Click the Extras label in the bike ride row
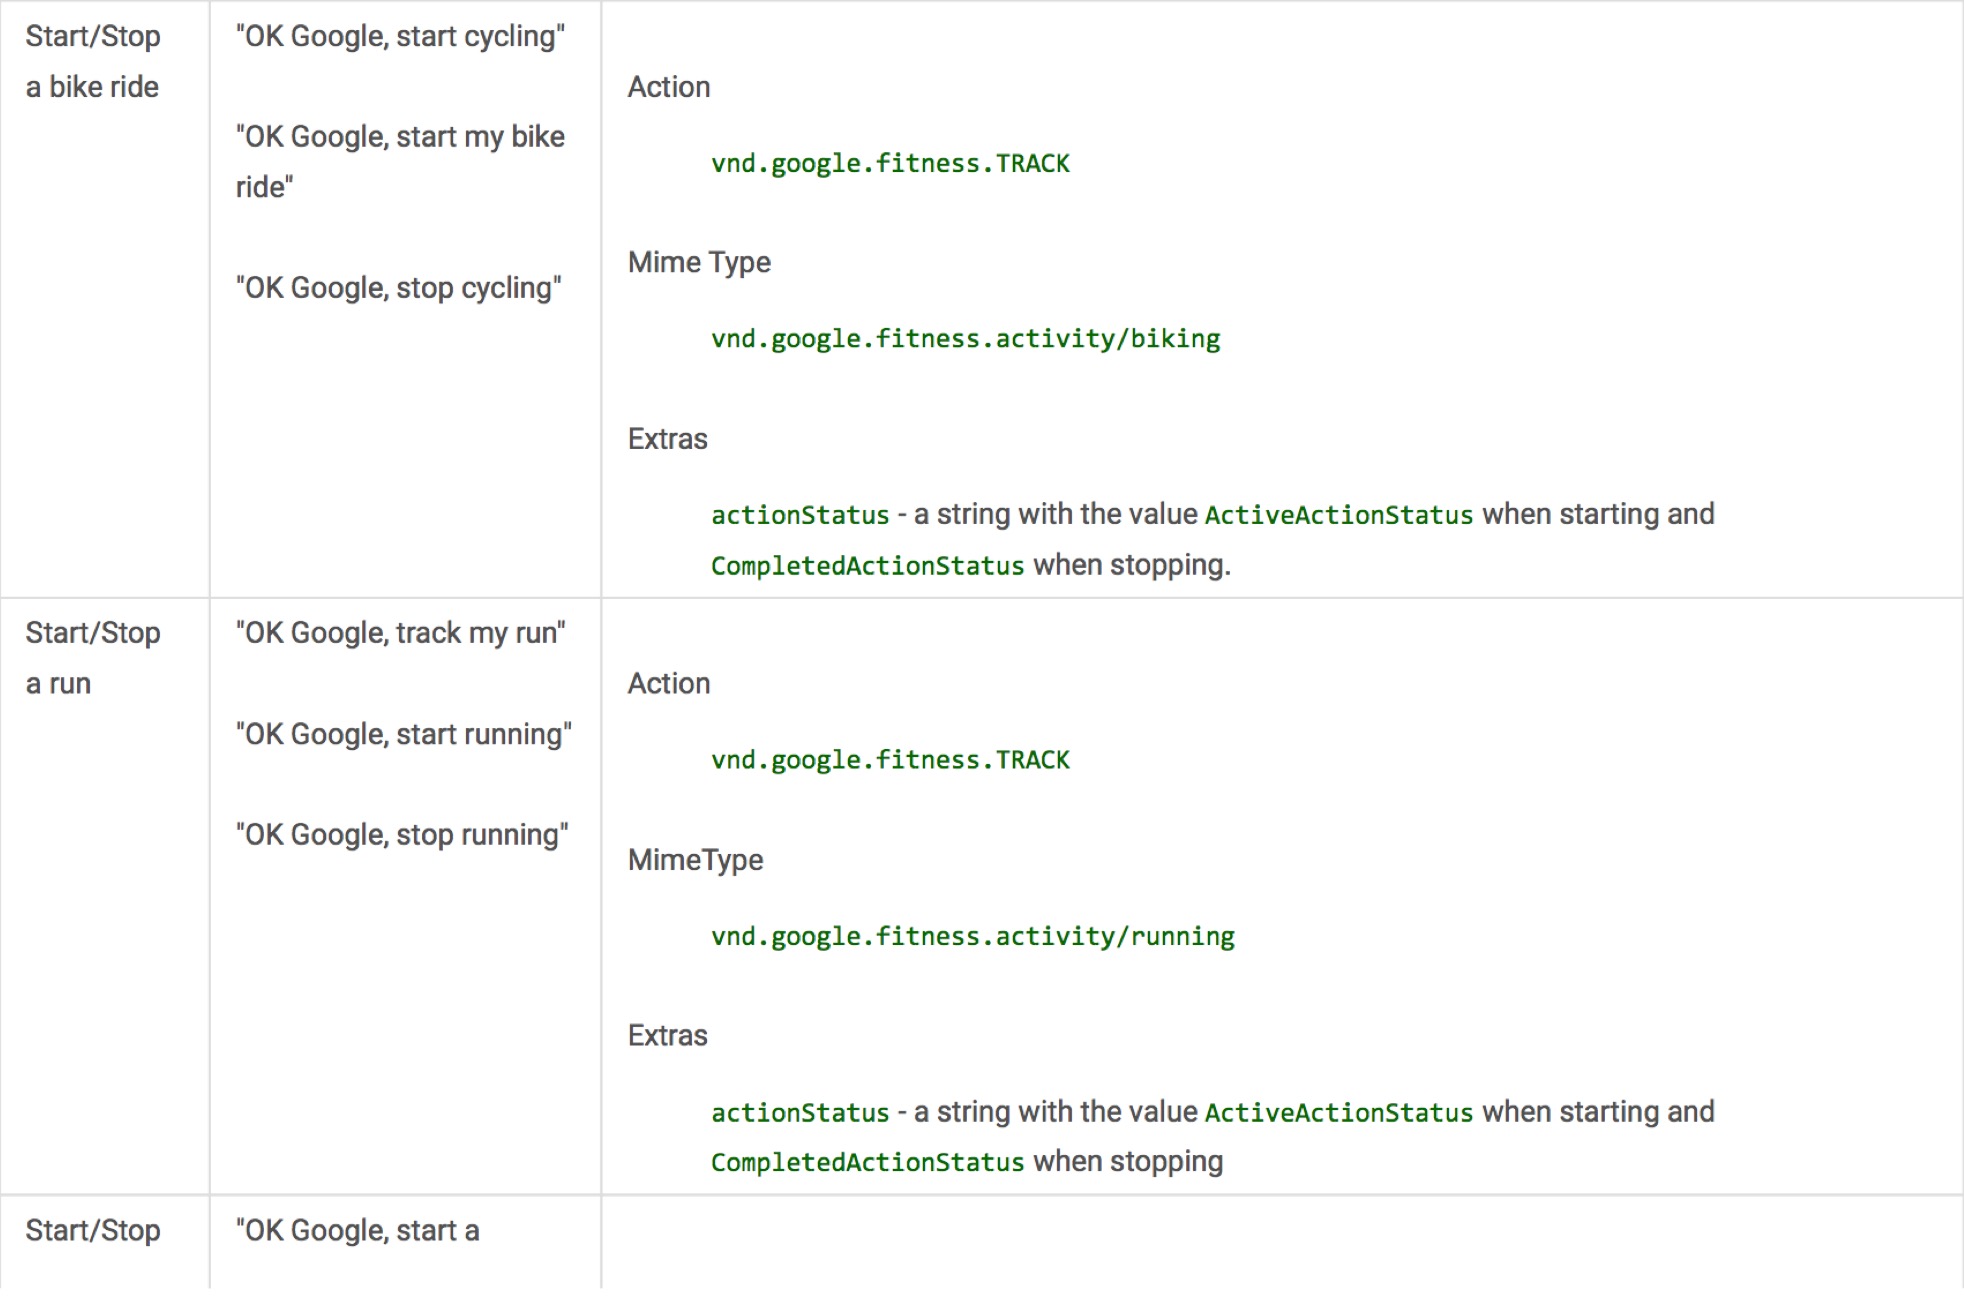 coord(667,439)
